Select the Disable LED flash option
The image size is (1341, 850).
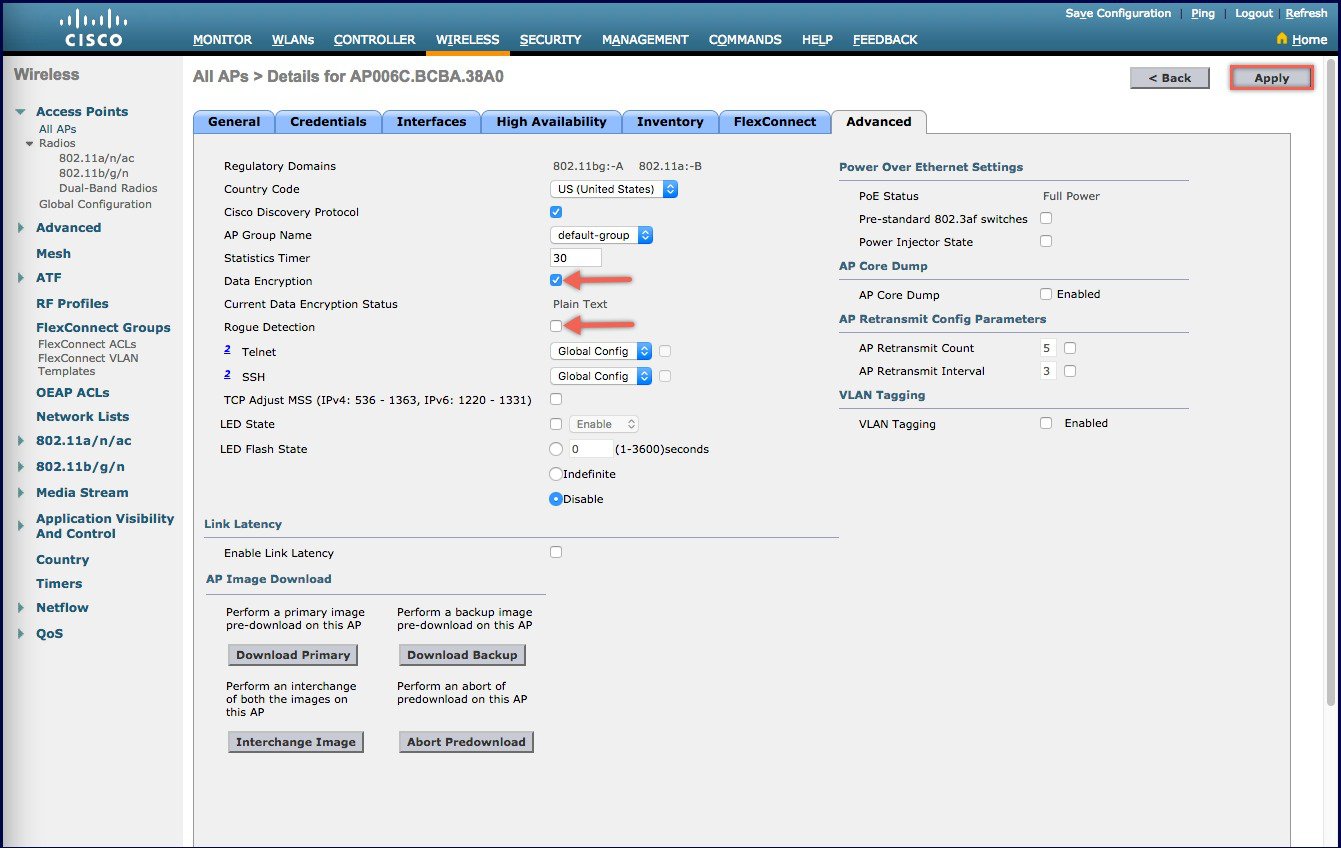click(556, 499)
